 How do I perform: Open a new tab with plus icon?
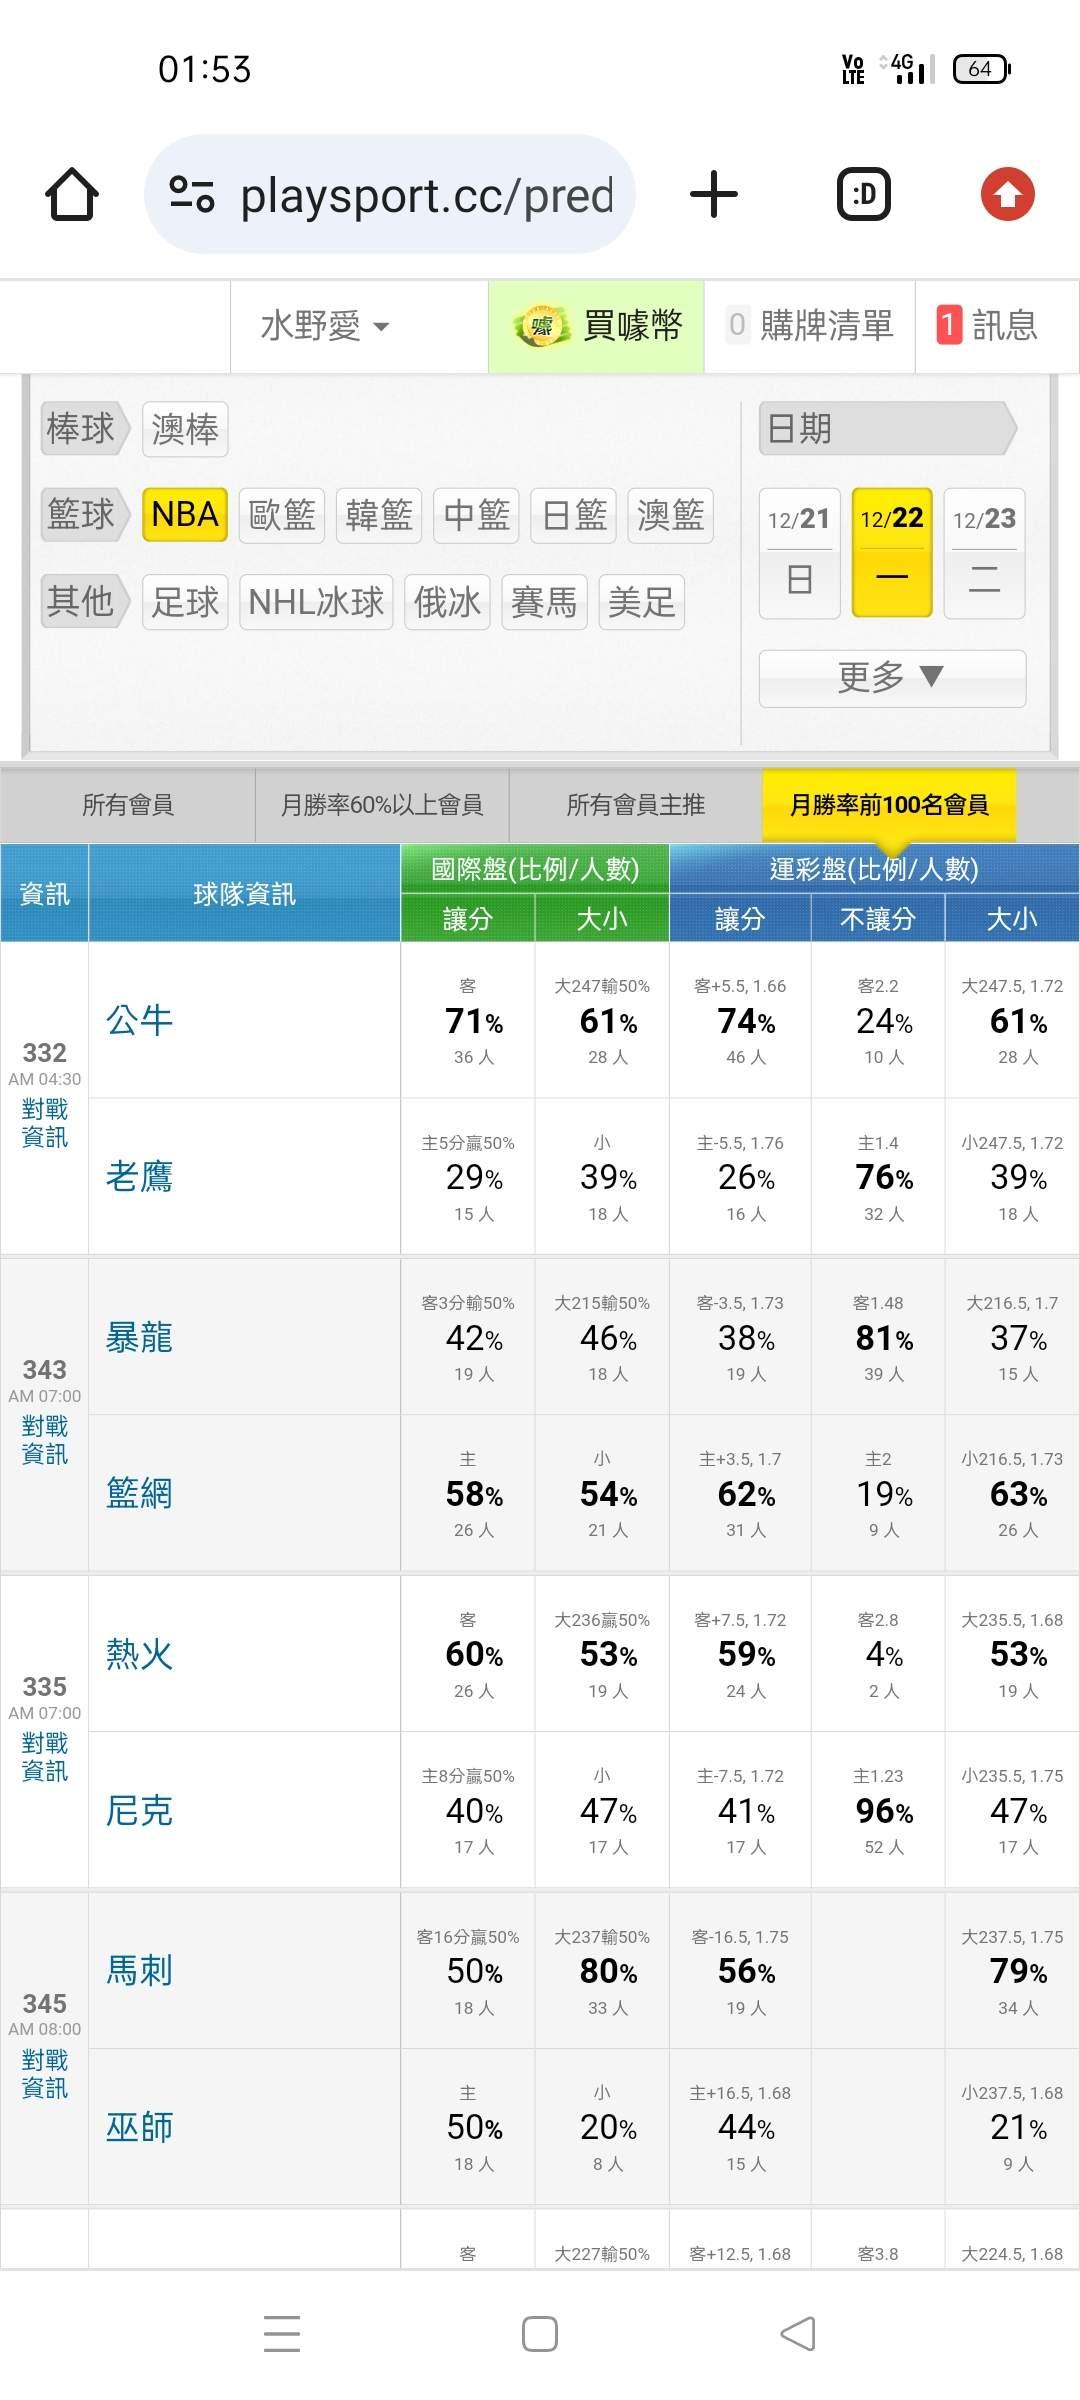coord(714,194)
